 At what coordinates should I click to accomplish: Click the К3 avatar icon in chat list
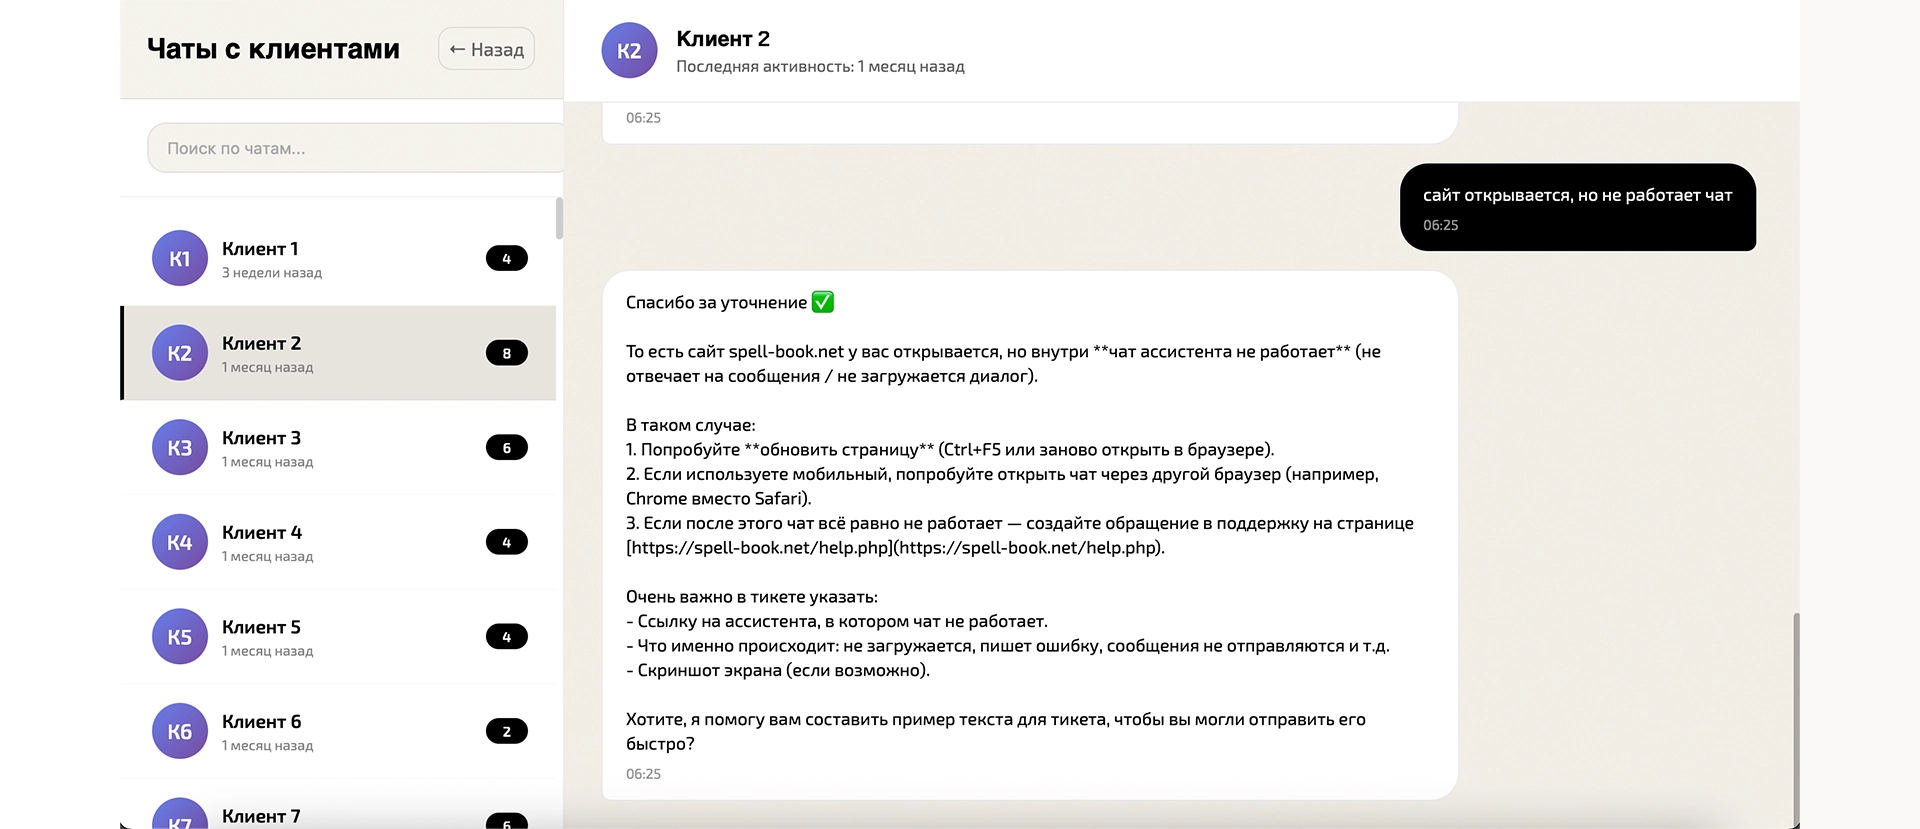[x=180, y=447]
